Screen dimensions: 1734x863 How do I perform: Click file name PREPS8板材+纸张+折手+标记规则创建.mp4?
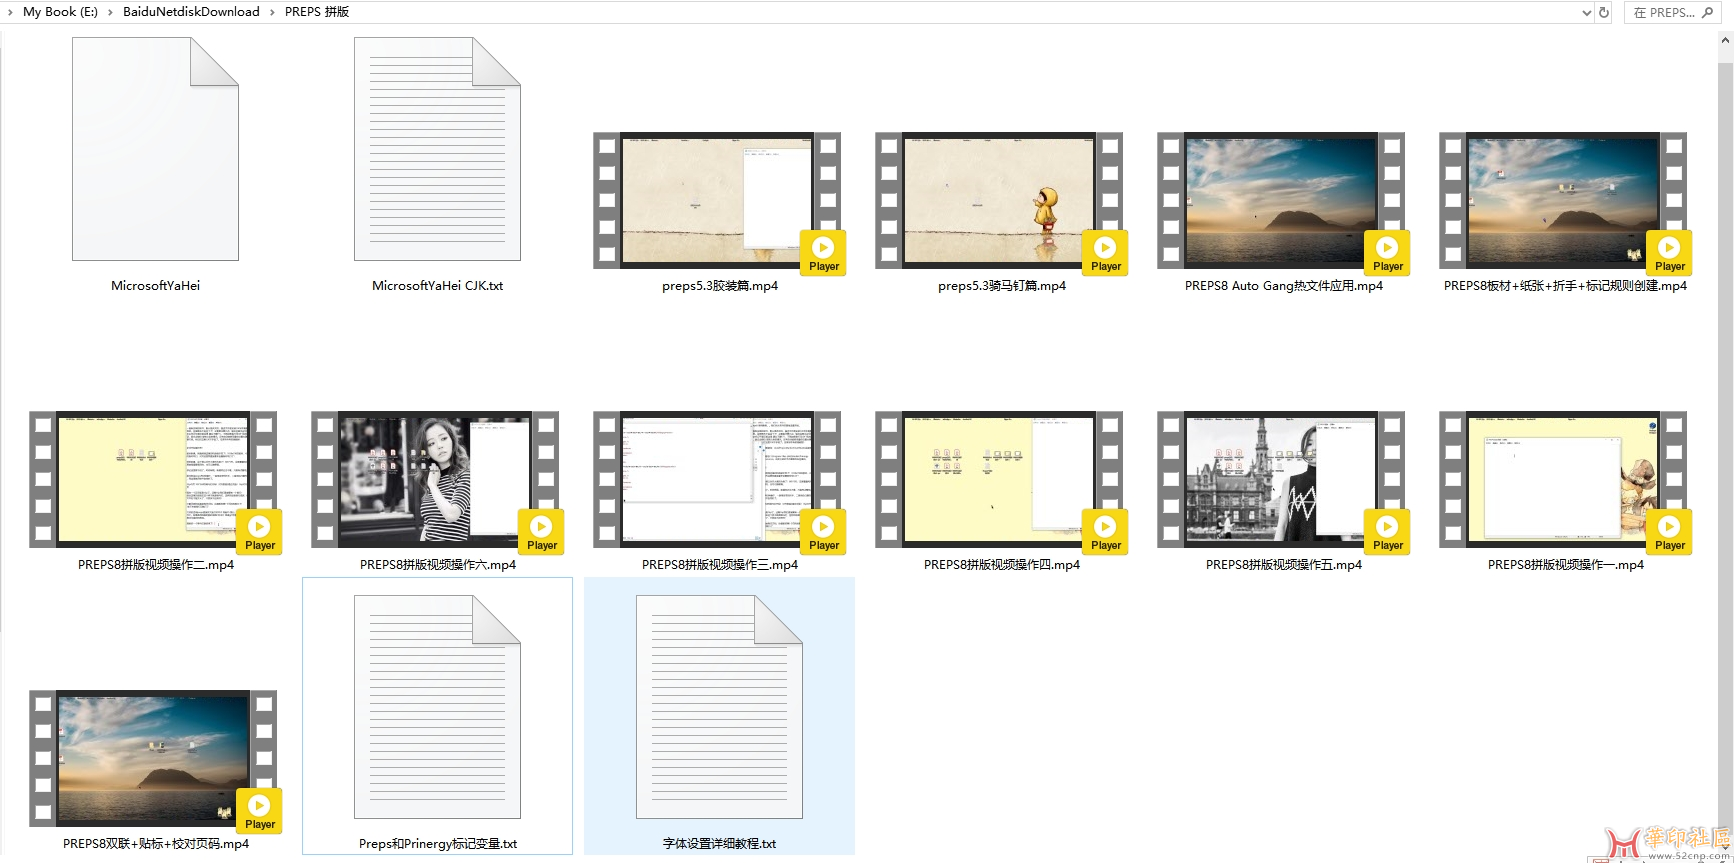[x=1565, y=286]
